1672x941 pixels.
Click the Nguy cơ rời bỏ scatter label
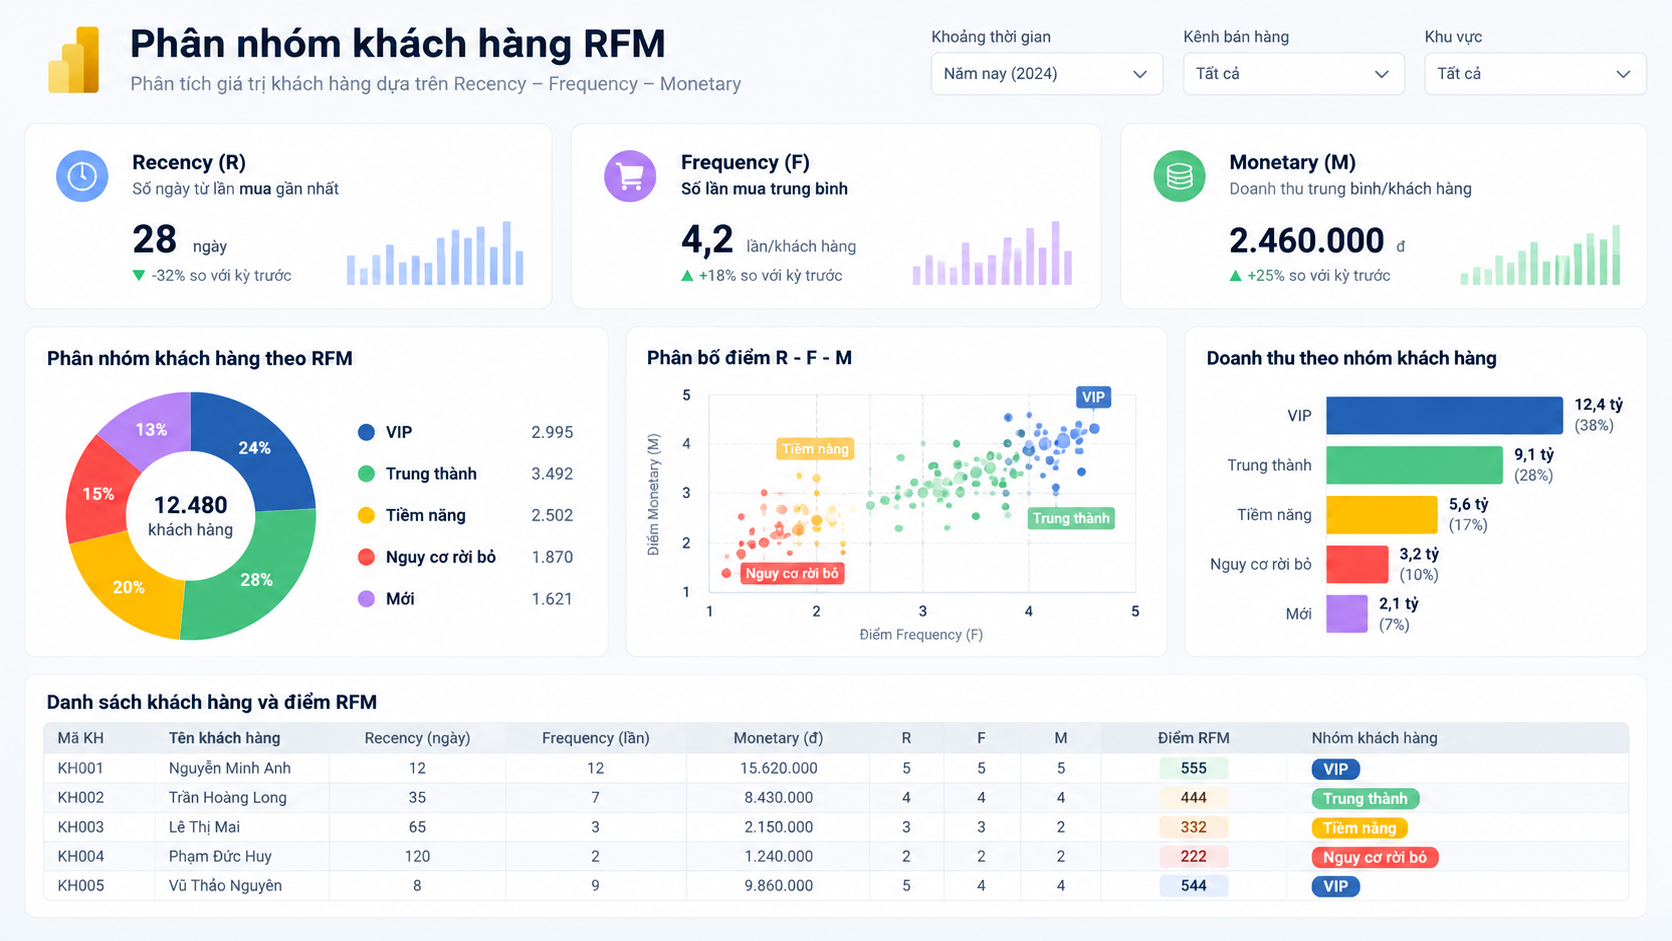point(792,573)
